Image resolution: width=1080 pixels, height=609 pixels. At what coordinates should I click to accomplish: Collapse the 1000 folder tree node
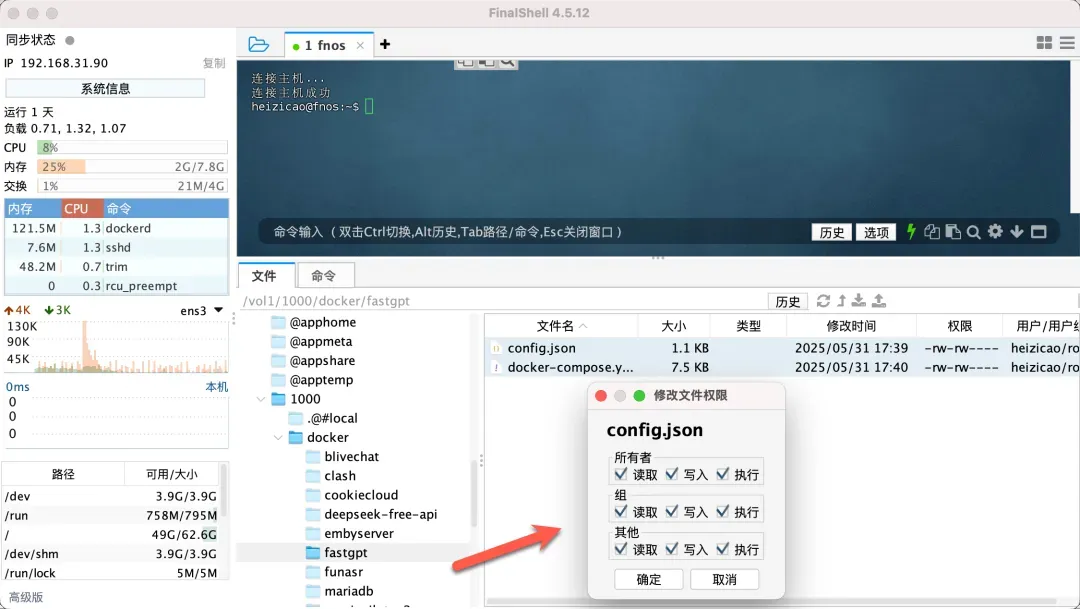point(261,399)
